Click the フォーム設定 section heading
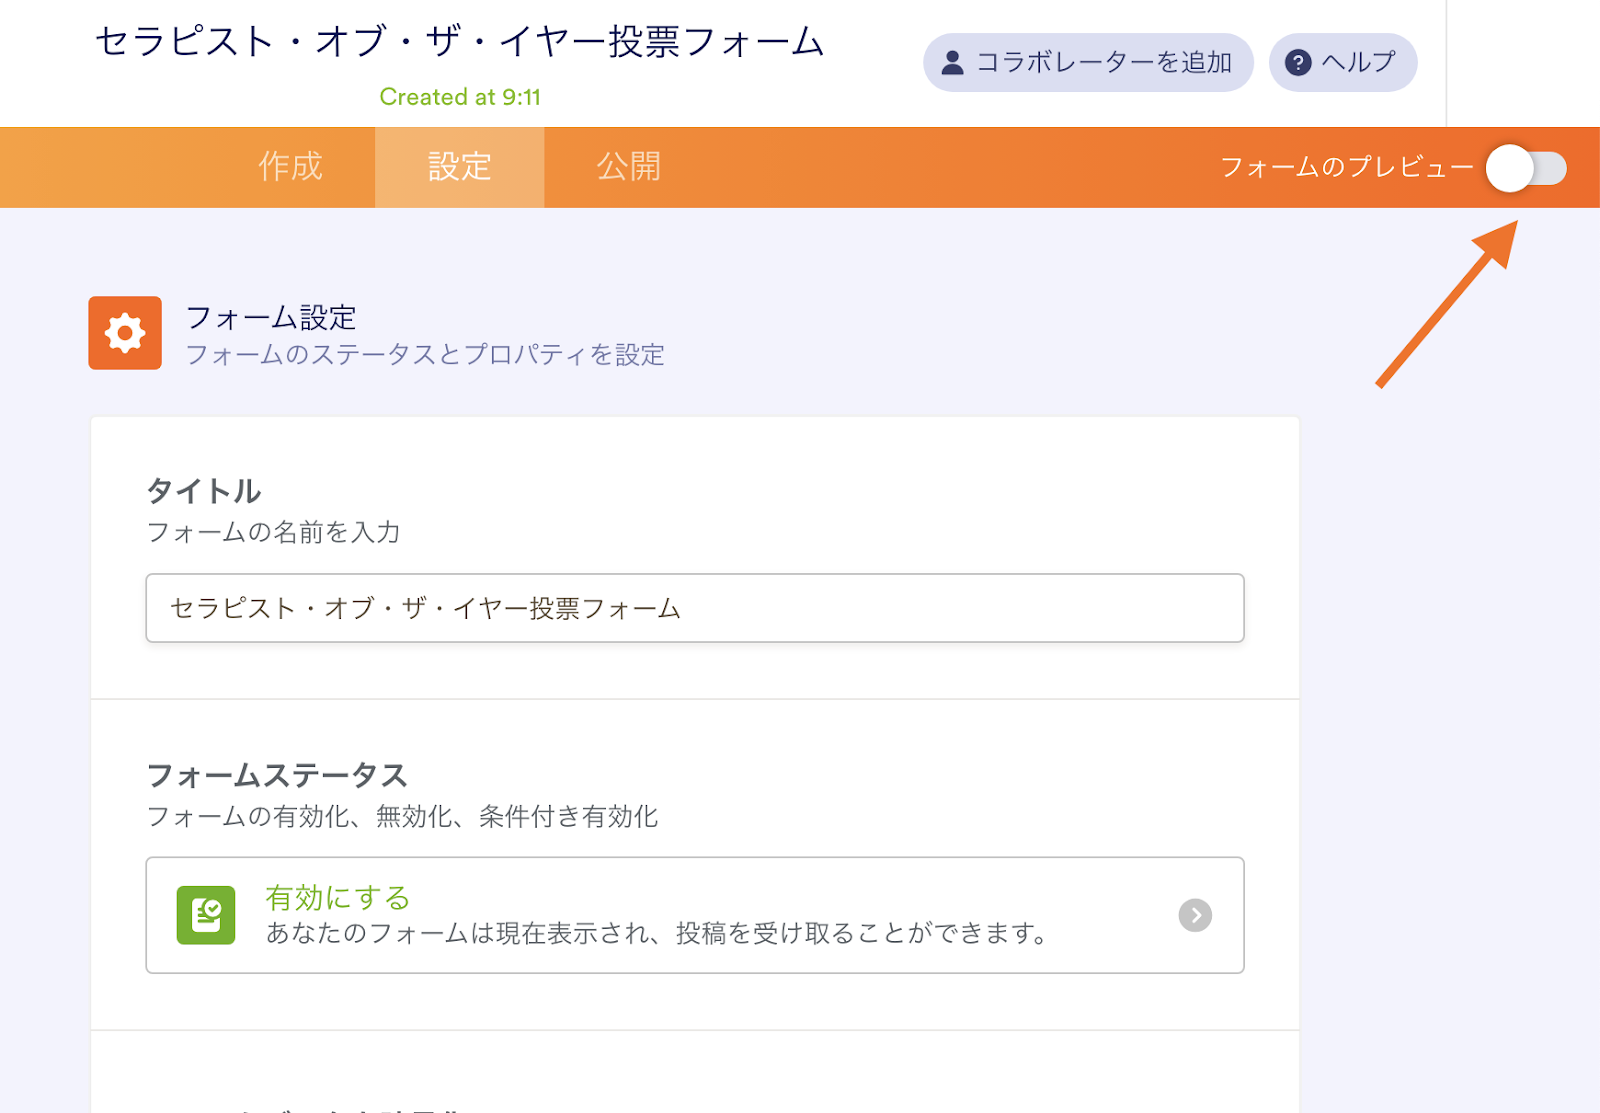The height and width of the screenshot is (1113, 1600). point(271,318)
